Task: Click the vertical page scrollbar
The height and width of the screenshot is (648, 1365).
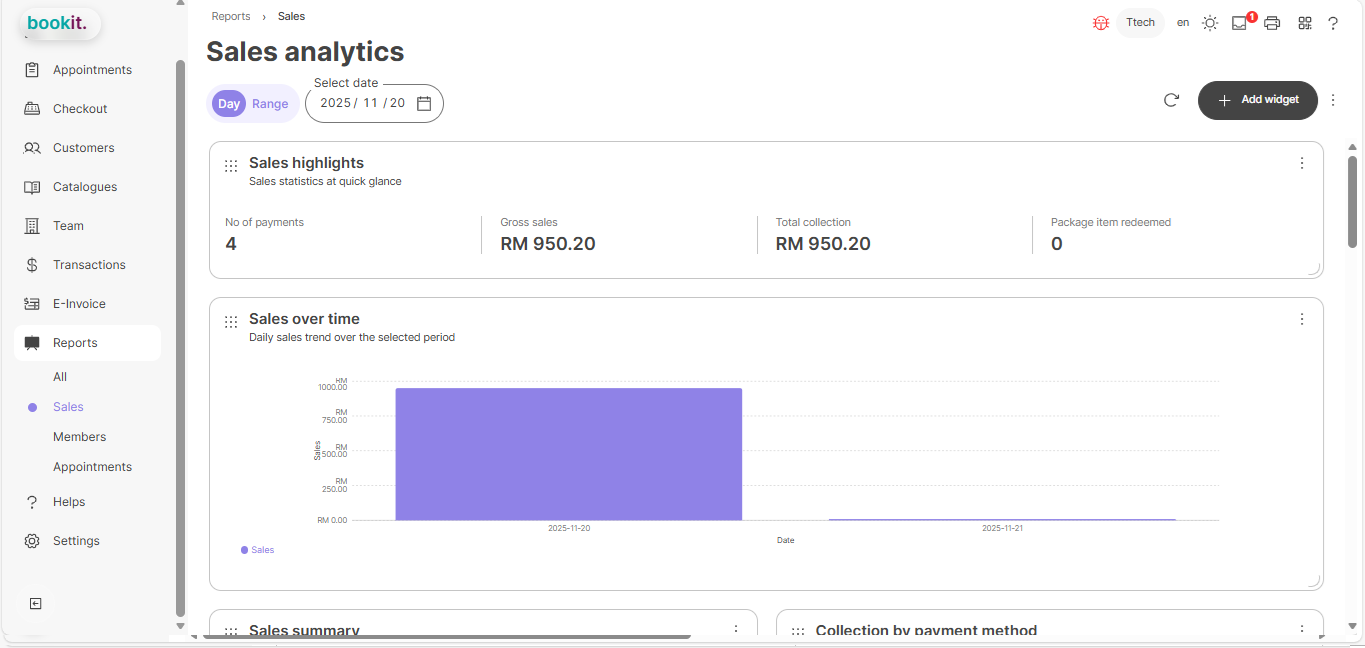Action: tap(1353, 200)
